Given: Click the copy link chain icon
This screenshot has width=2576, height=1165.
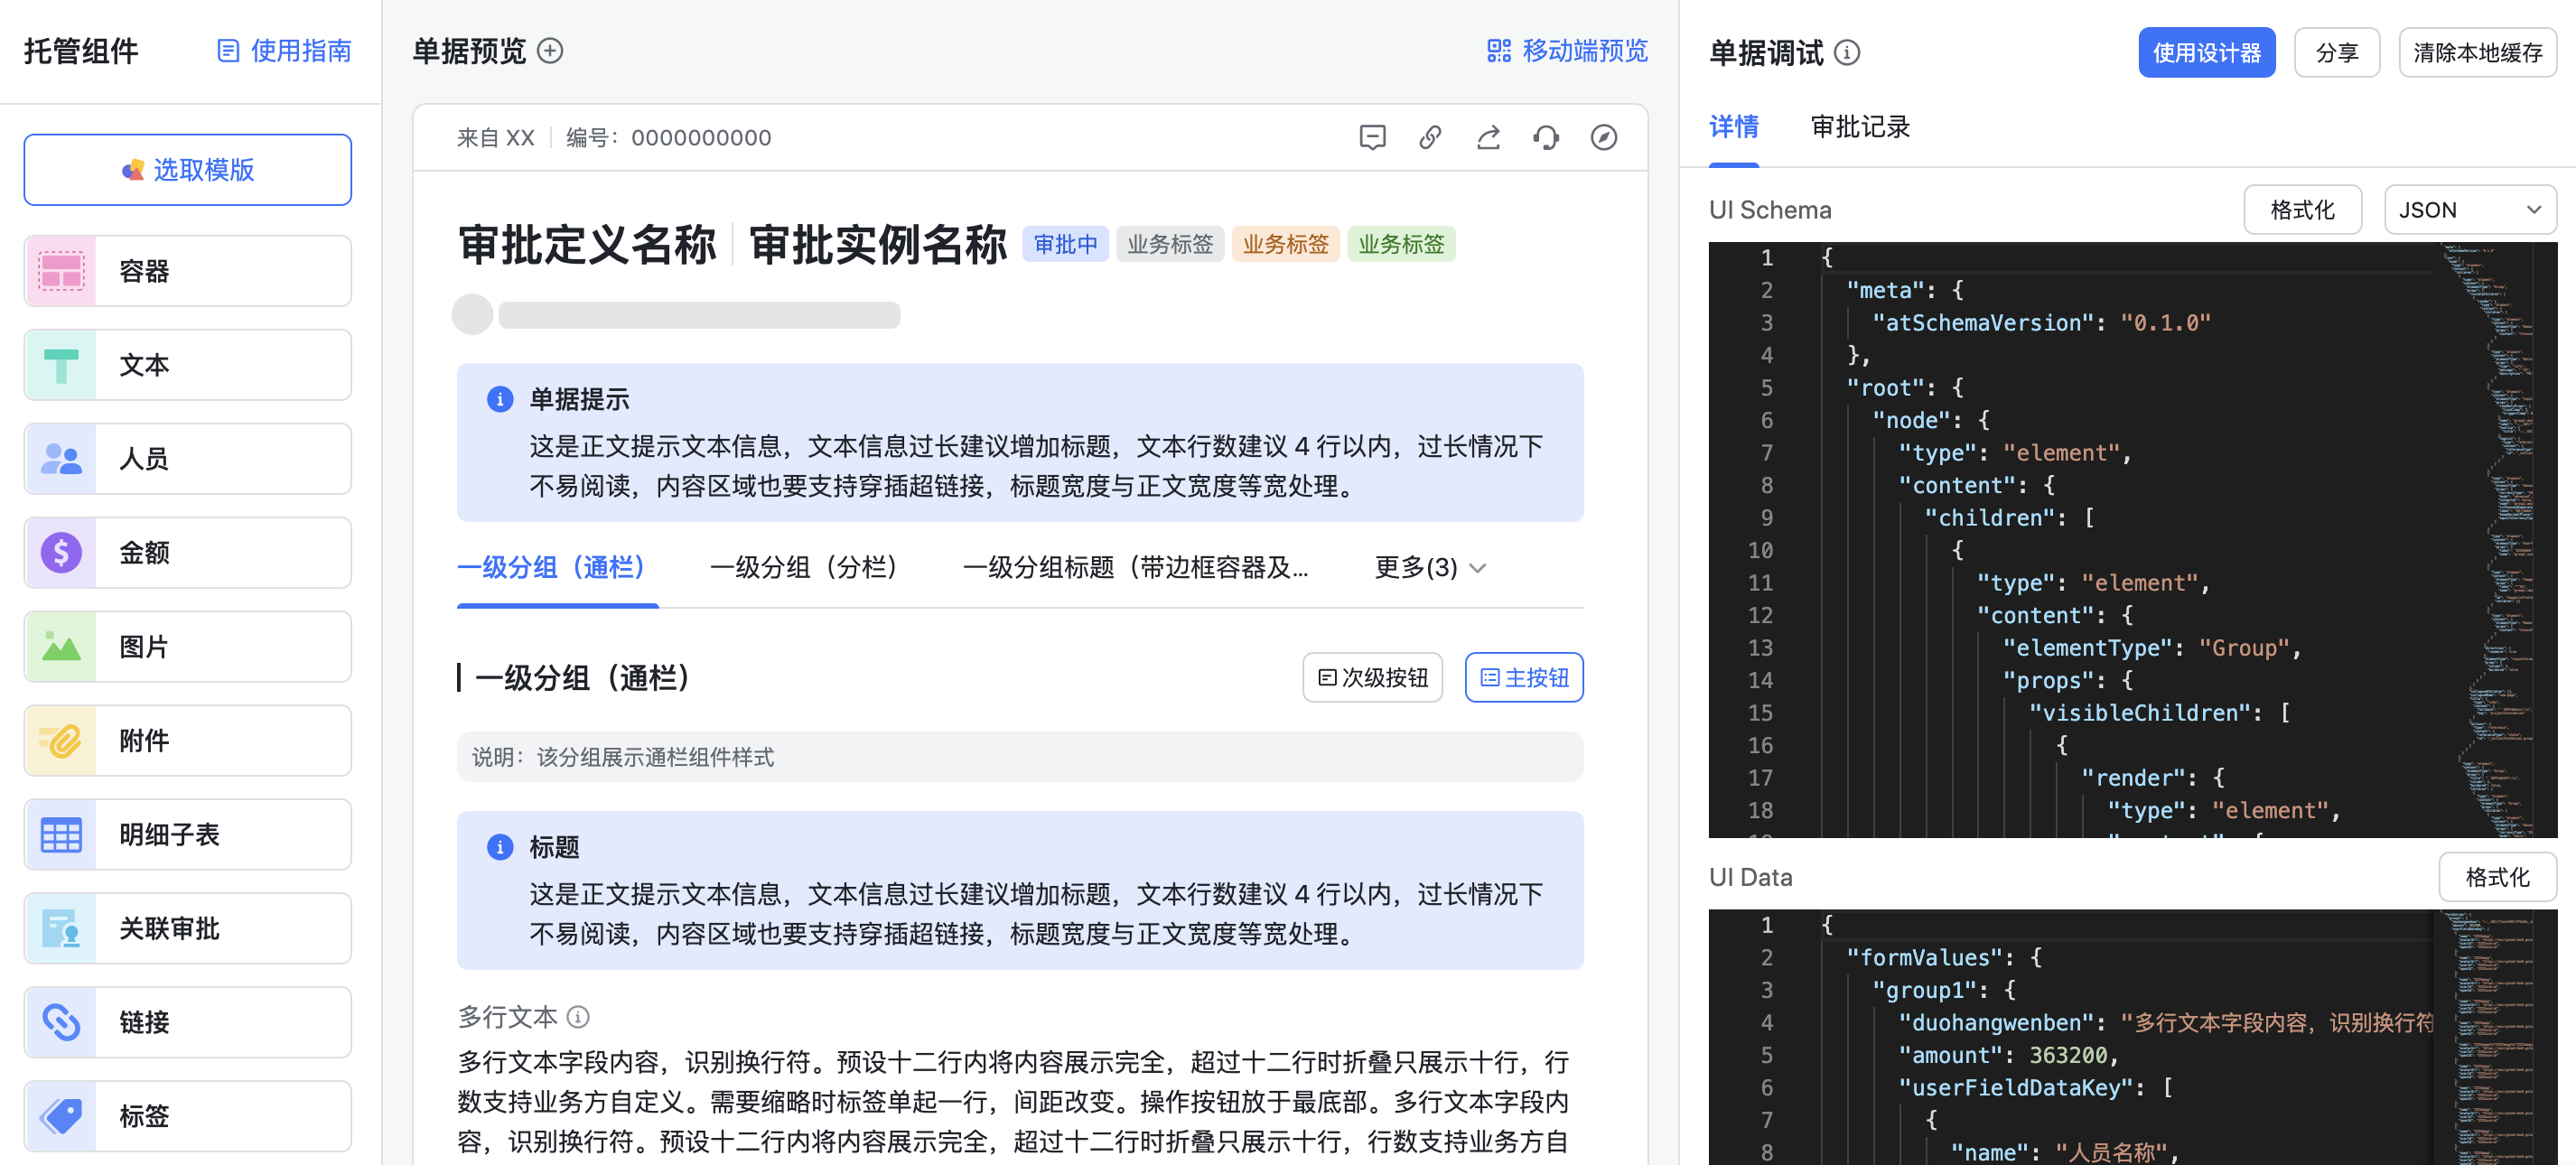Looking at the screenshot, I should (1430, 138).
